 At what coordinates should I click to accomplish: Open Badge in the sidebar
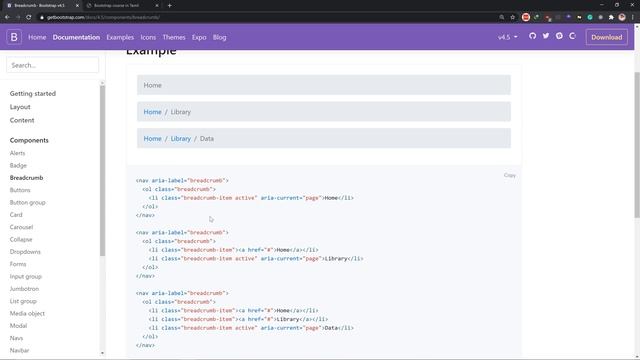(x=18, y=165)
